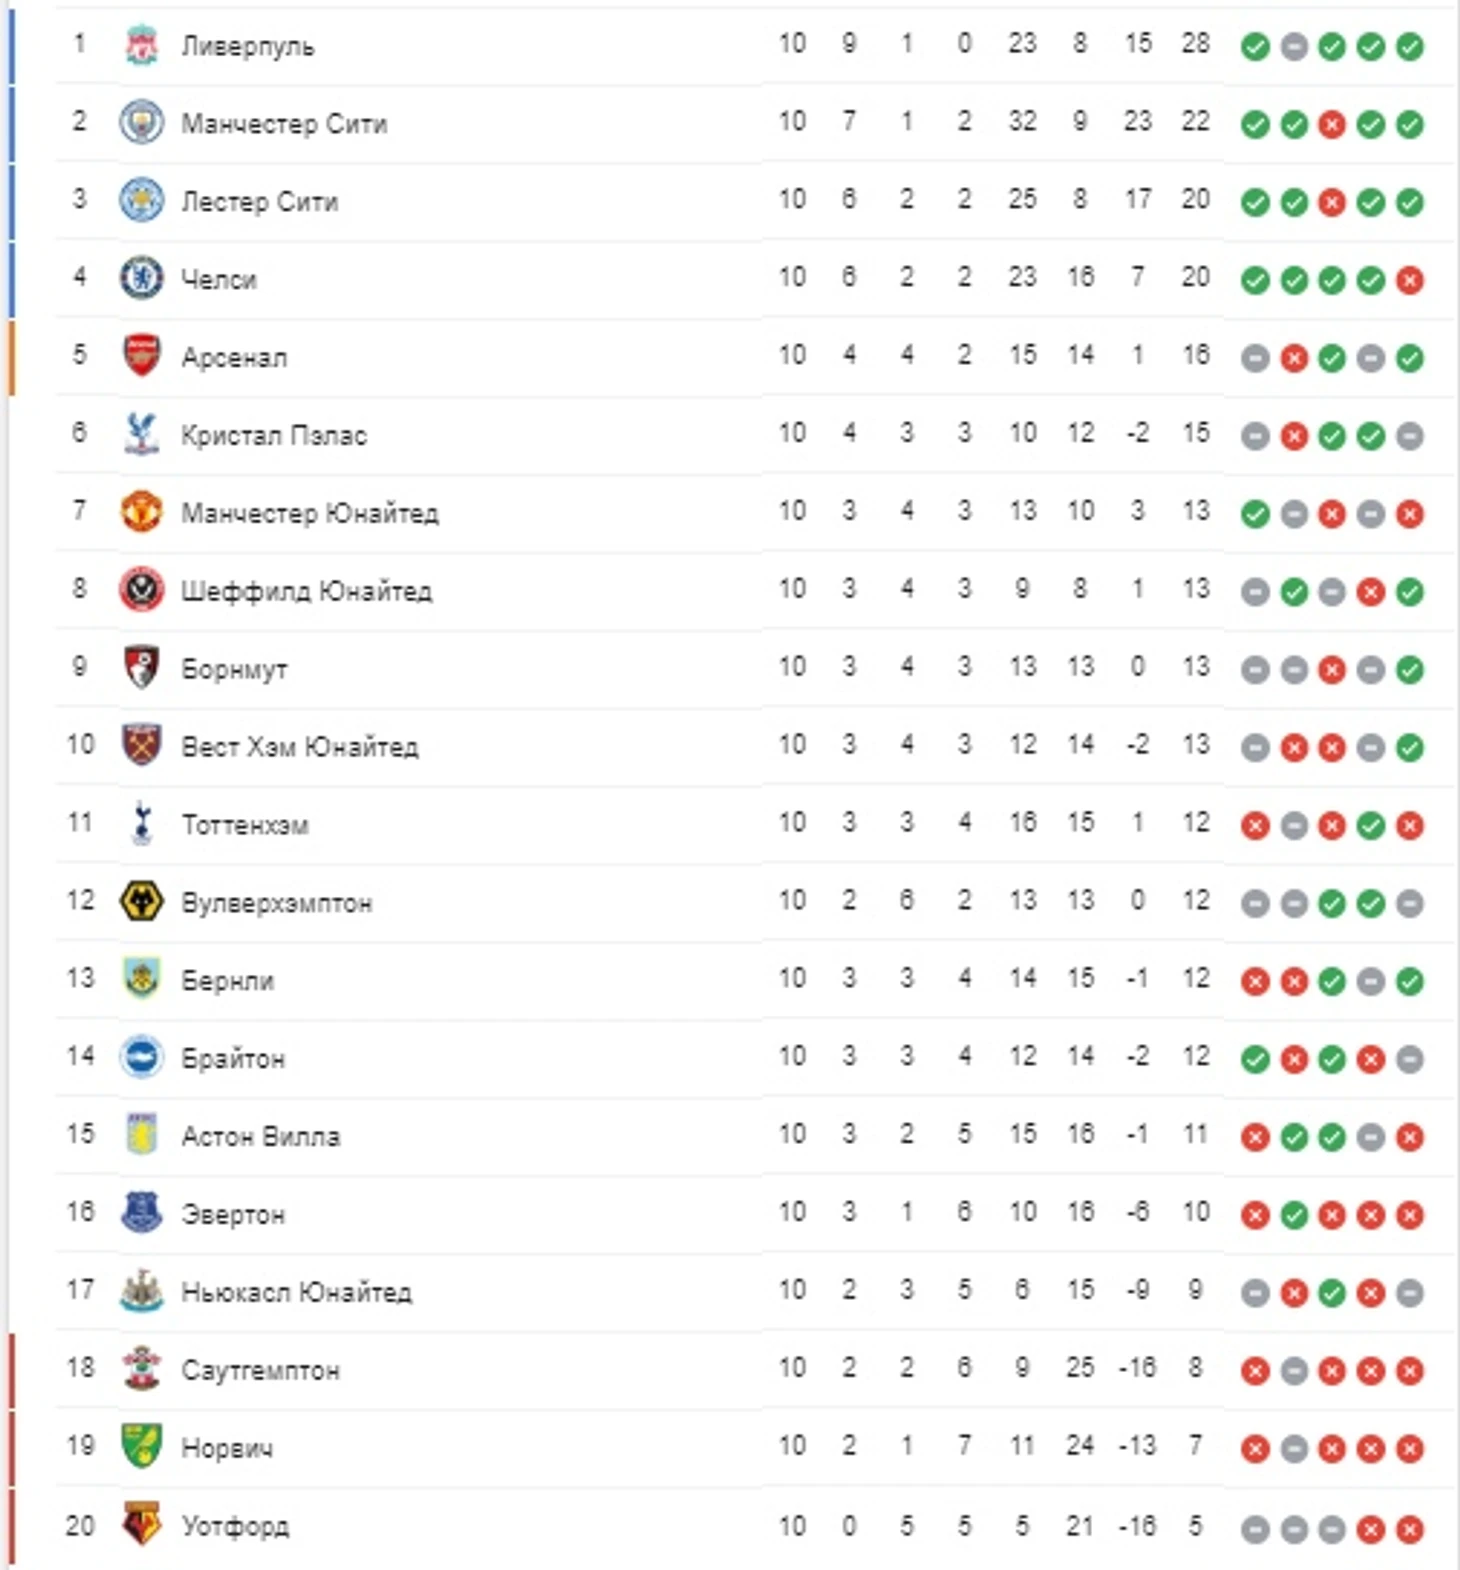Click the Manchester City club crest
Viewport: 1460px width, 1570px height.
coord(141,124)
